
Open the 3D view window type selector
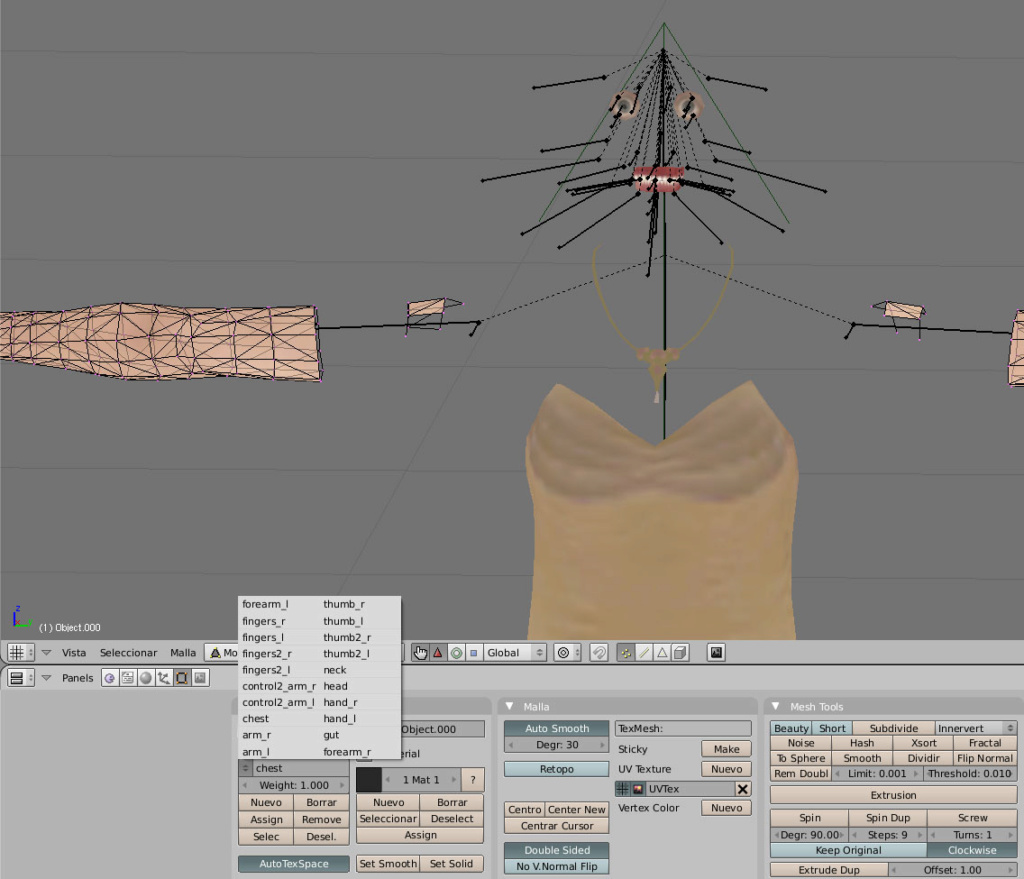point(20,652)
